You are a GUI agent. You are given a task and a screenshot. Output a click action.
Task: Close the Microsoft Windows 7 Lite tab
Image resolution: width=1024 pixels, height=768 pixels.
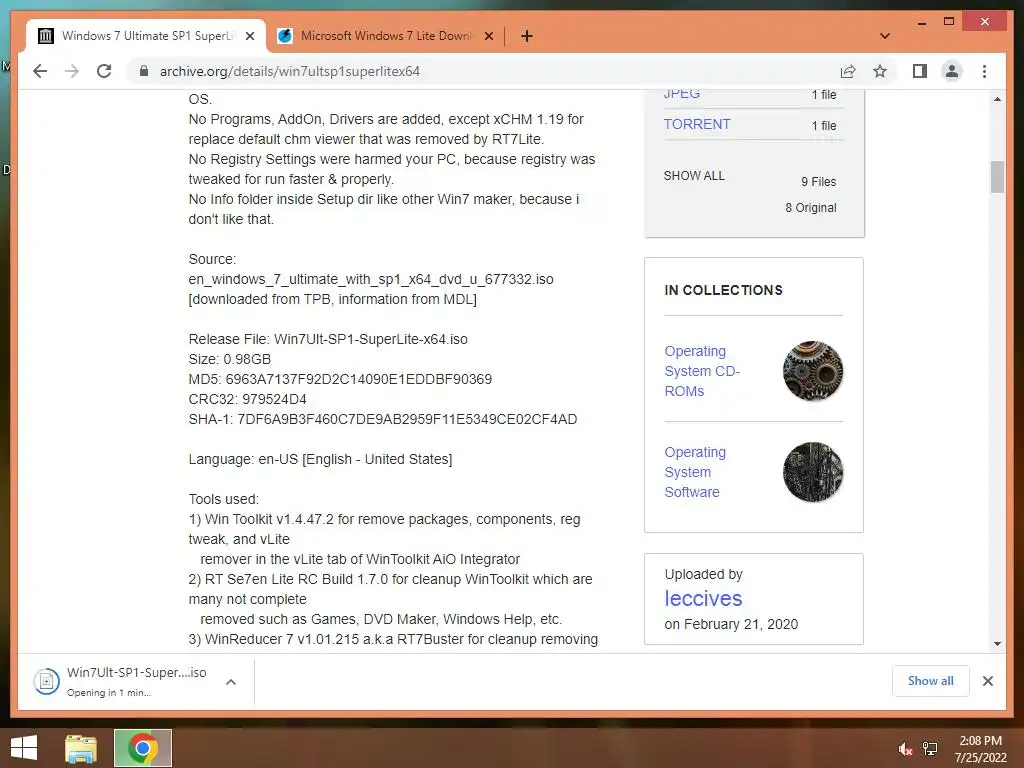488,37
